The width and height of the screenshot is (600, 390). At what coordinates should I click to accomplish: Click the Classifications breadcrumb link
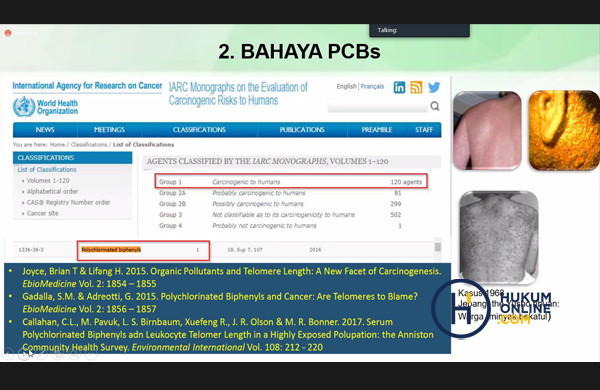pos(89,145)
